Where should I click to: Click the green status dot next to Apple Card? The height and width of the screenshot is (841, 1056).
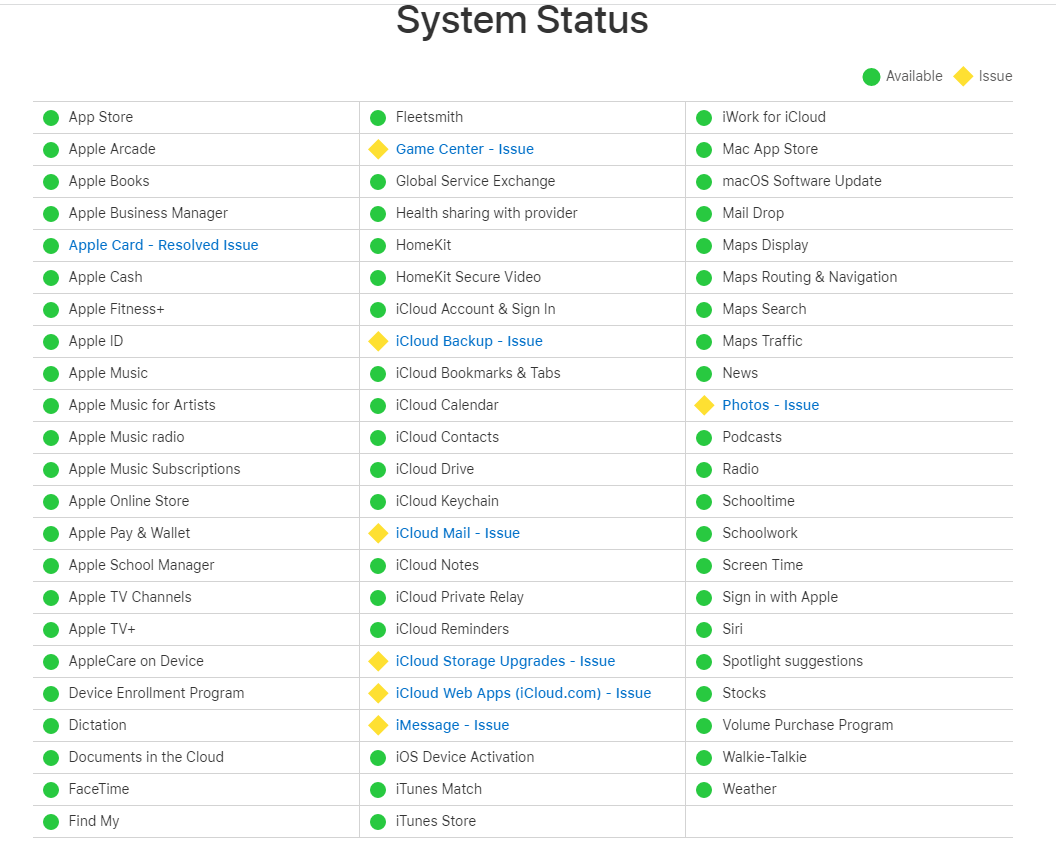tap(51, 246)
